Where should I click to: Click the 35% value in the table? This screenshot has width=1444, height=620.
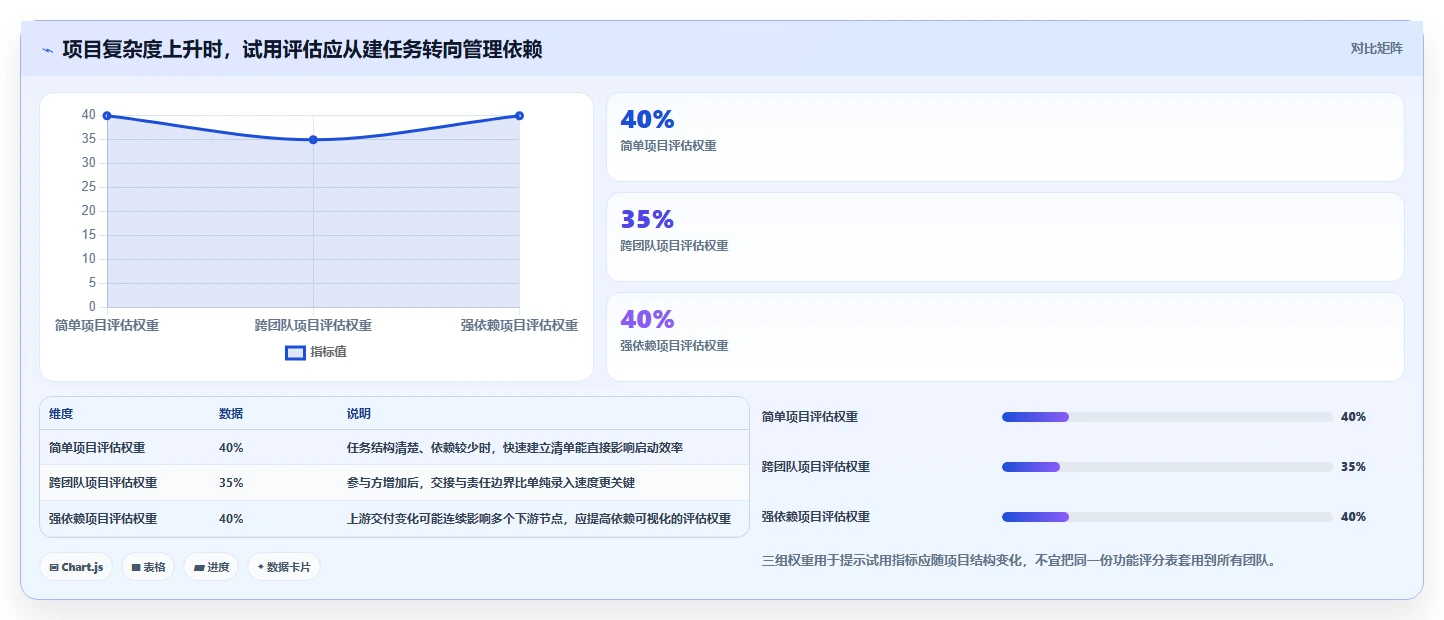point(231,483)
